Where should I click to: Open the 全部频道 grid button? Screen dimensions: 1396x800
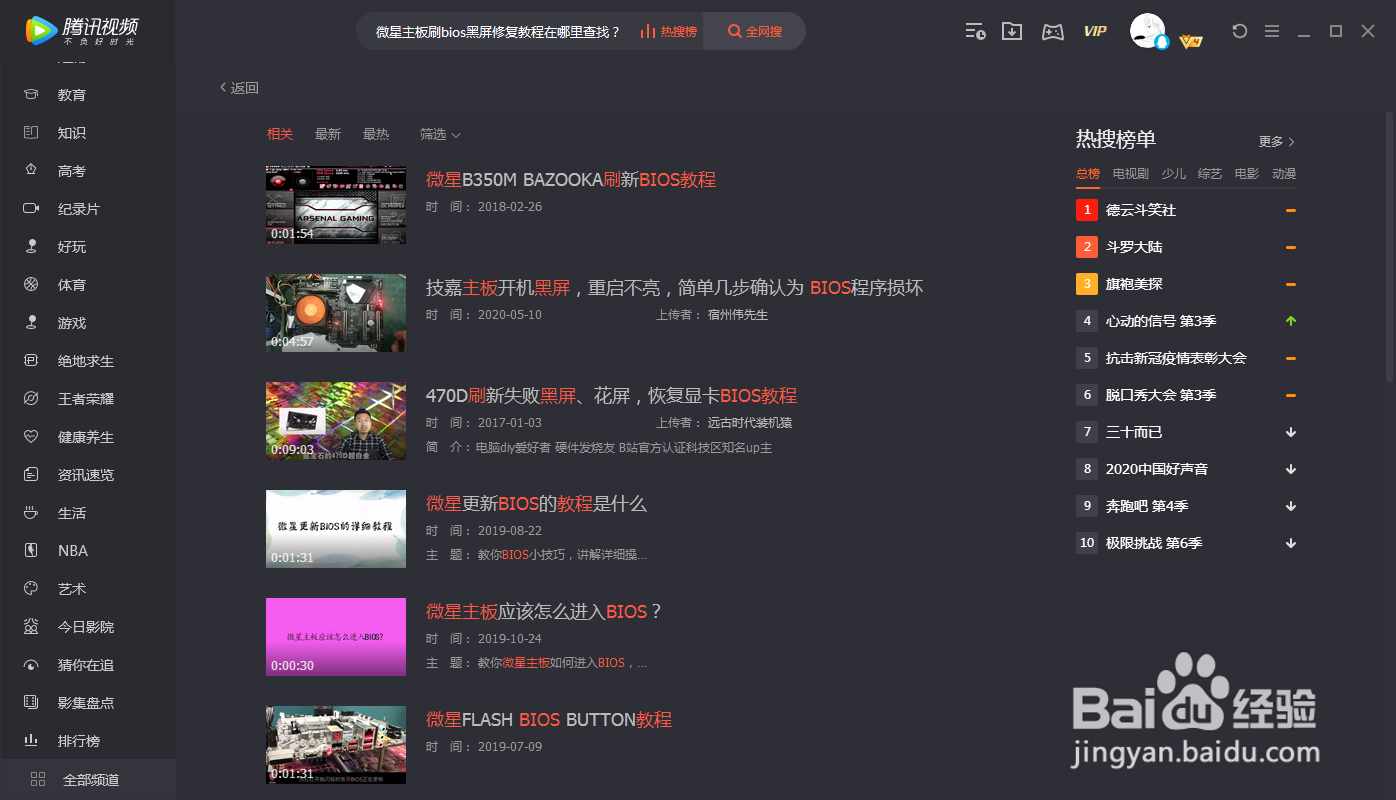88,779
